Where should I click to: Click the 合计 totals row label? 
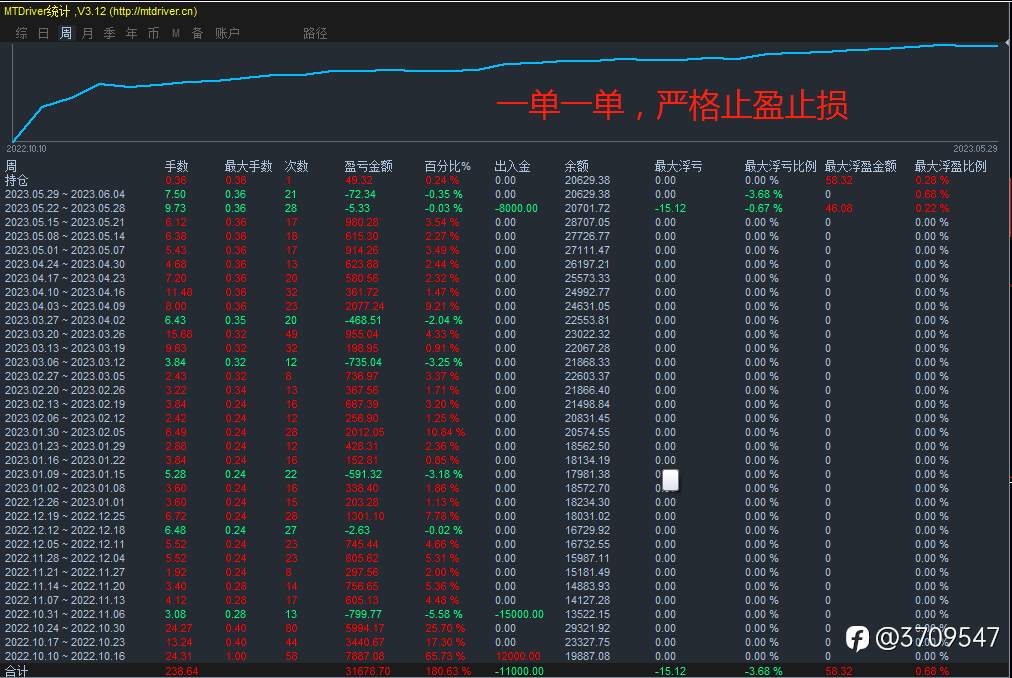tap(16, 671)
